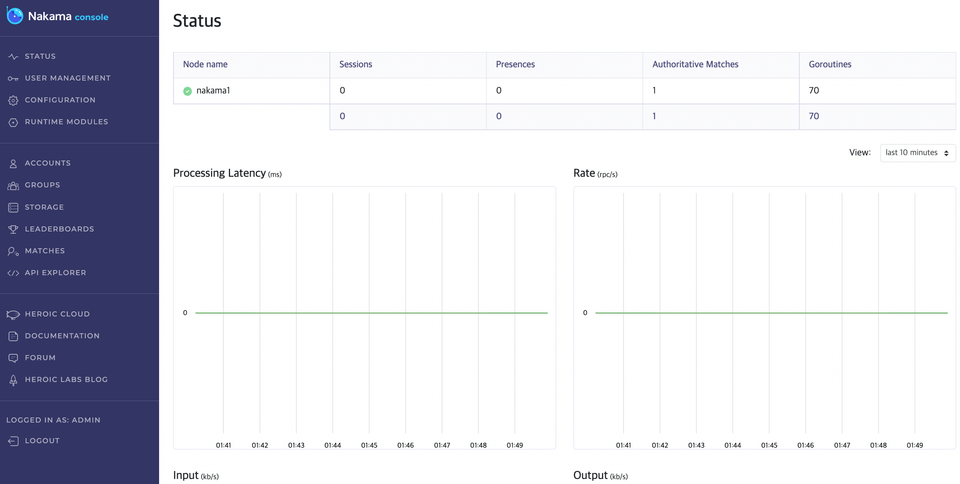960x484 pixels.
Task: Click the Status pulse icon in sidebar
Action: point(13,56)
